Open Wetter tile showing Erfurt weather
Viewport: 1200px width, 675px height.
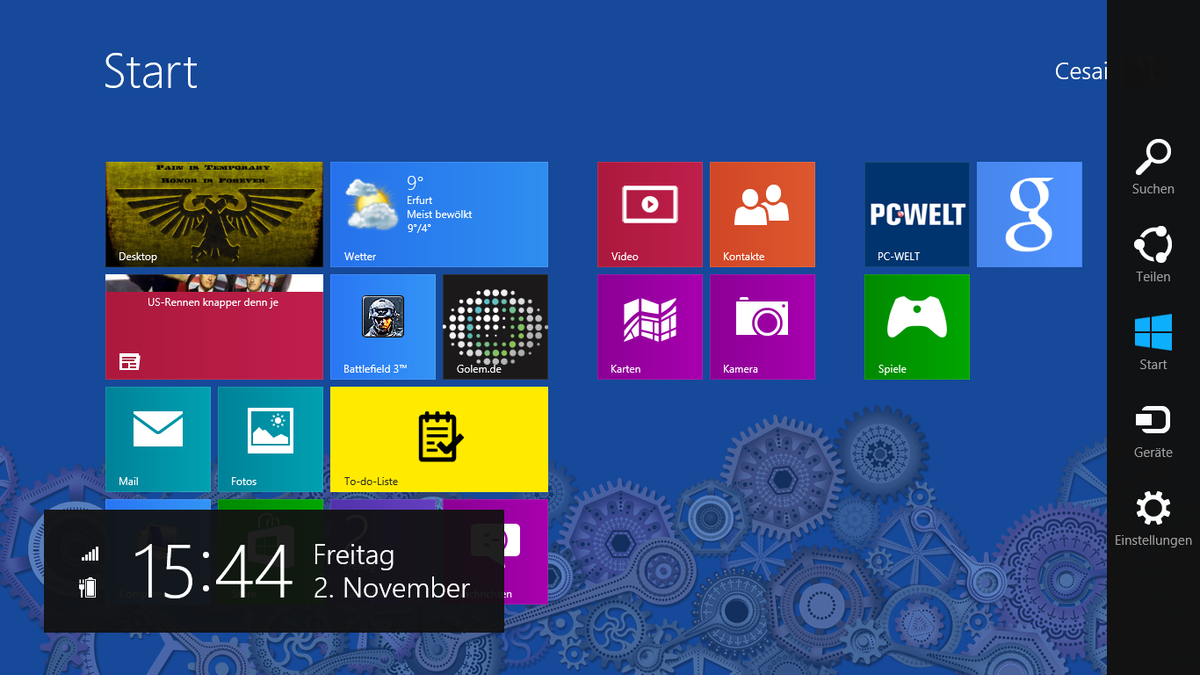[439, 214]
